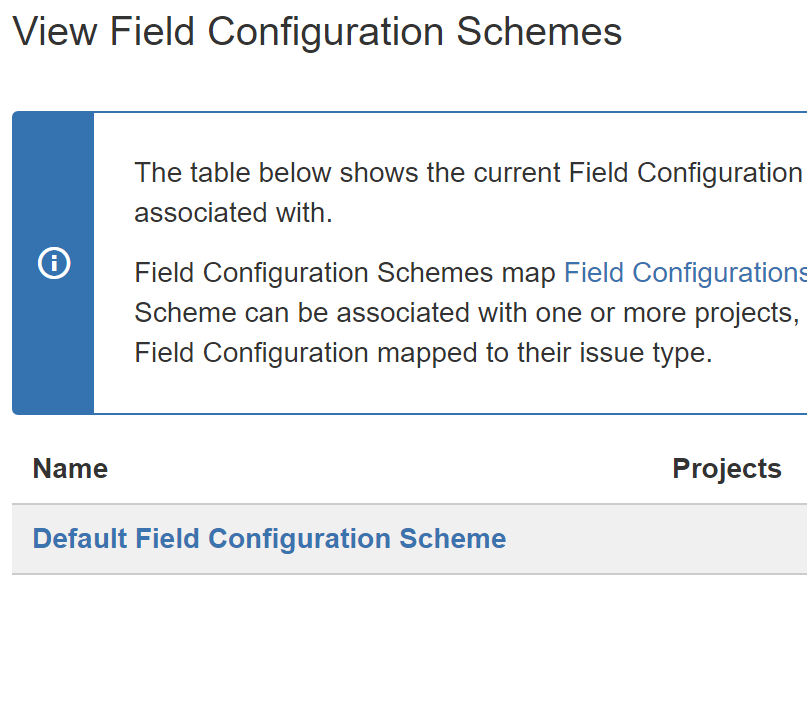The image size is (807, 705).
Task: Click the word 'Default' in scheme name
Action: tap(80, 539)
